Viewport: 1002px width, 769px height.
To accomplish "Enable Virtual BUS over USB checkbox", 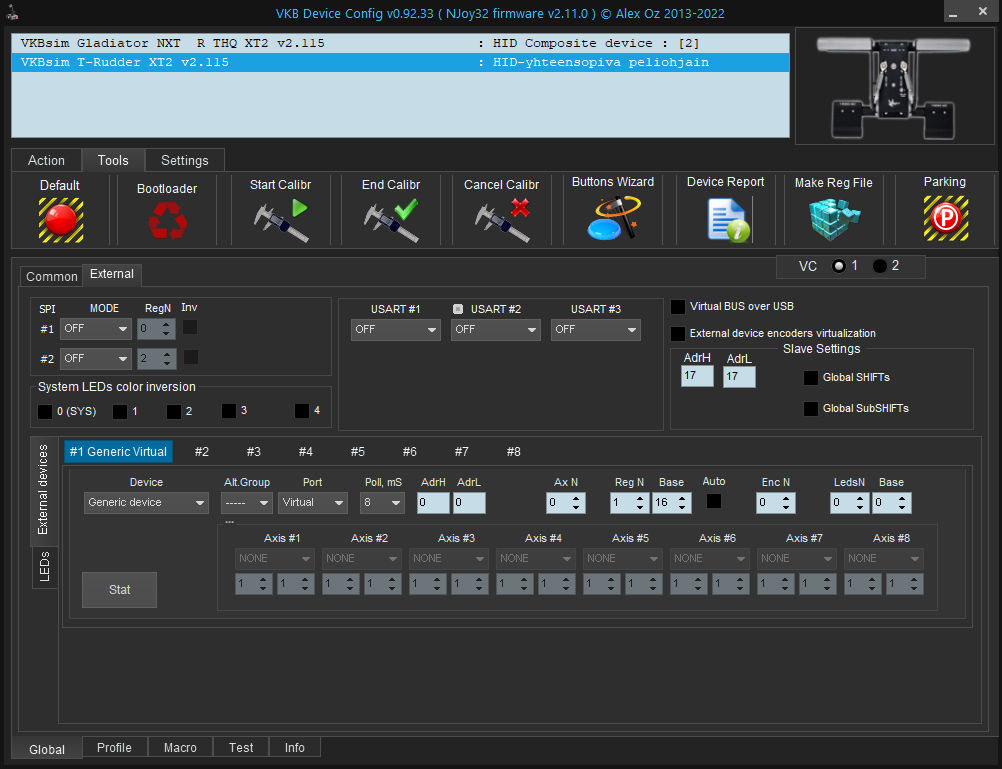I will [678, 307].
